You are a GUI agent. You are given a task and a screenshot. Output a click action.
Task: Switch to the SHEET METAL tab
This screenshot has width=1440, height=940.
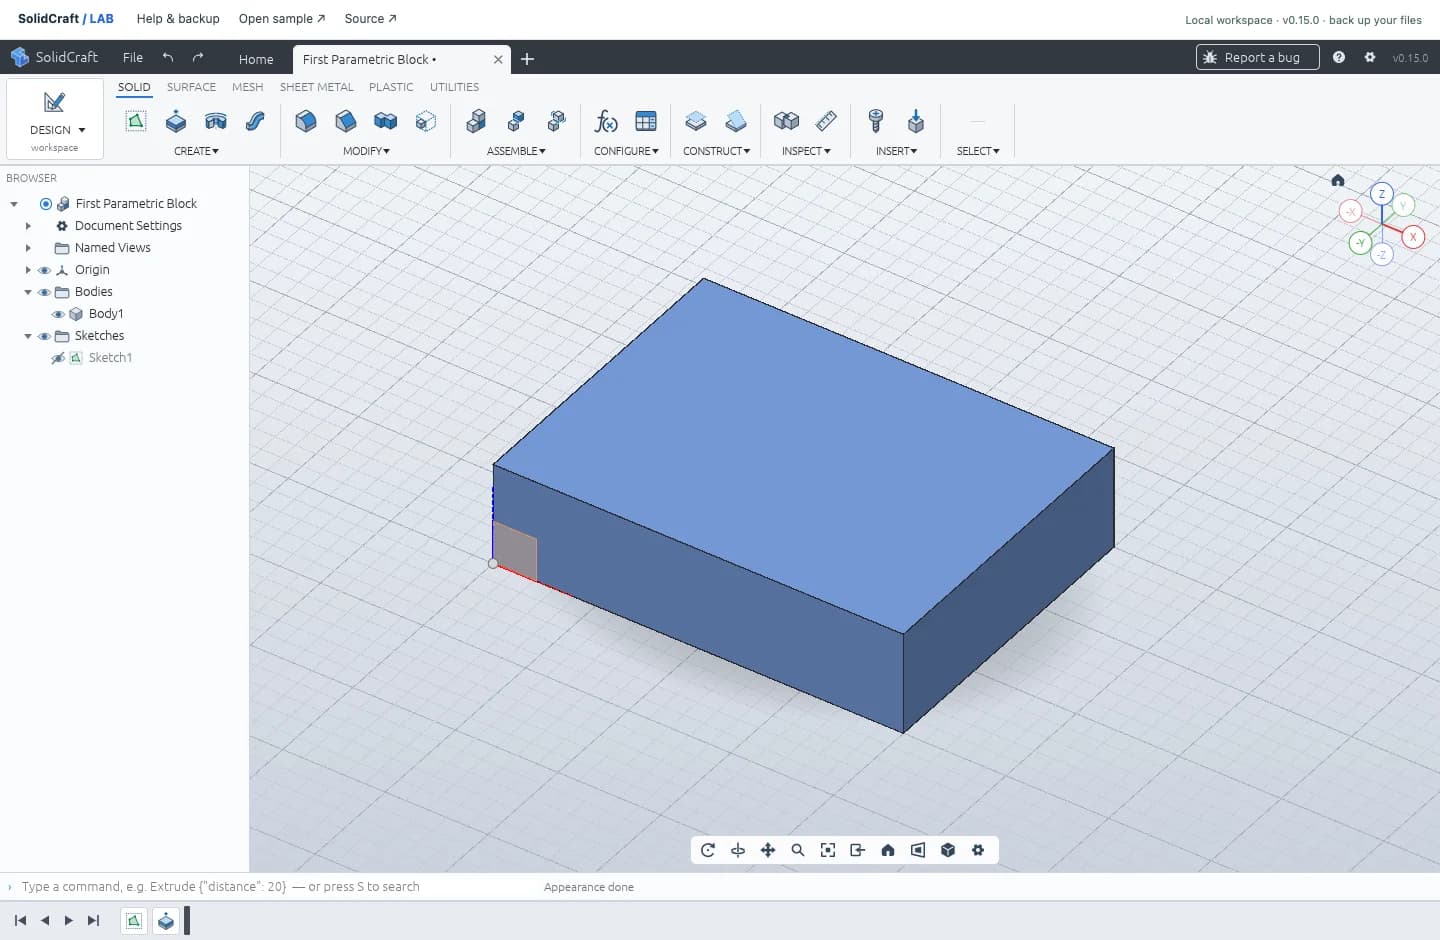coord(316,87)
